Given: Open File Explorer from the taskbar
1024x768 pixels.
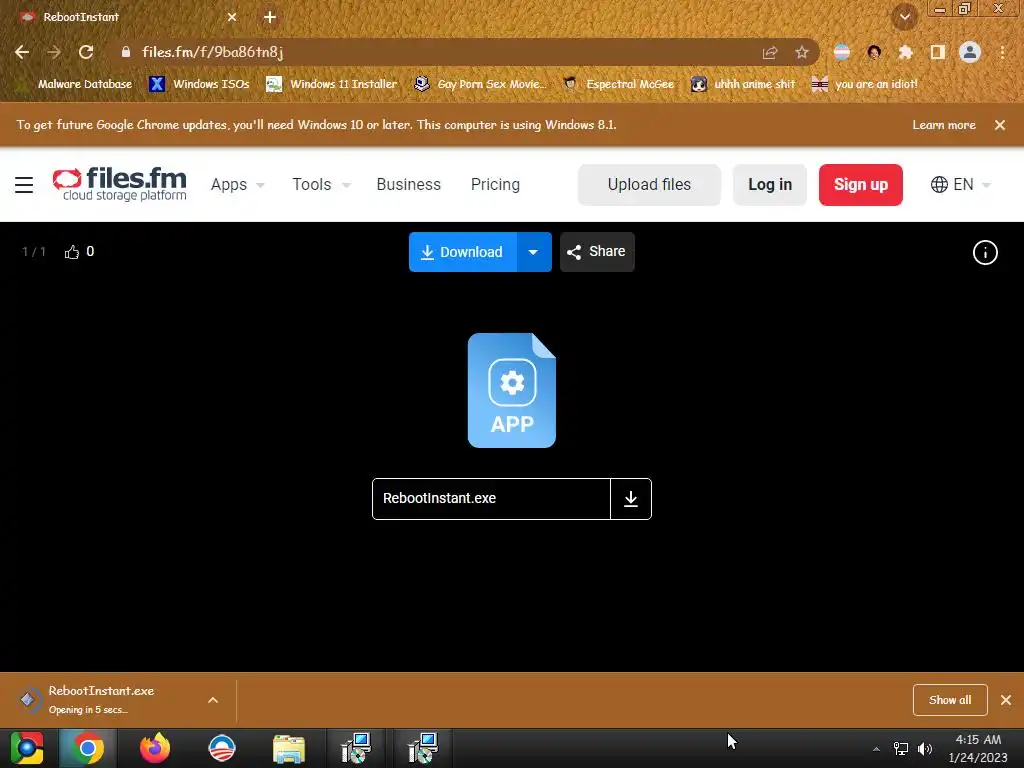Looking at the screenshot, I should click(x=289, y=748).
